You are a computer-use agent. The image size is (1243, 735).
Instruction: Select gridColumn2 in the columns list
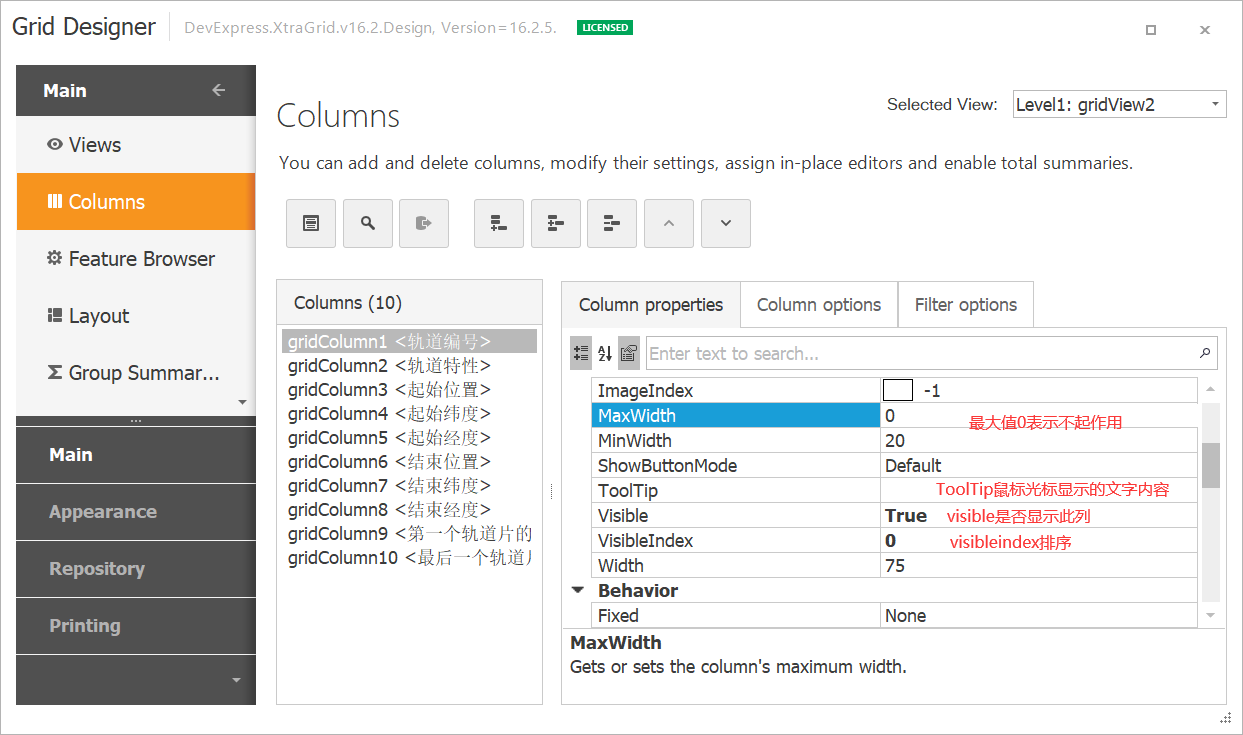pyautogui.click(x=409, y=365)
